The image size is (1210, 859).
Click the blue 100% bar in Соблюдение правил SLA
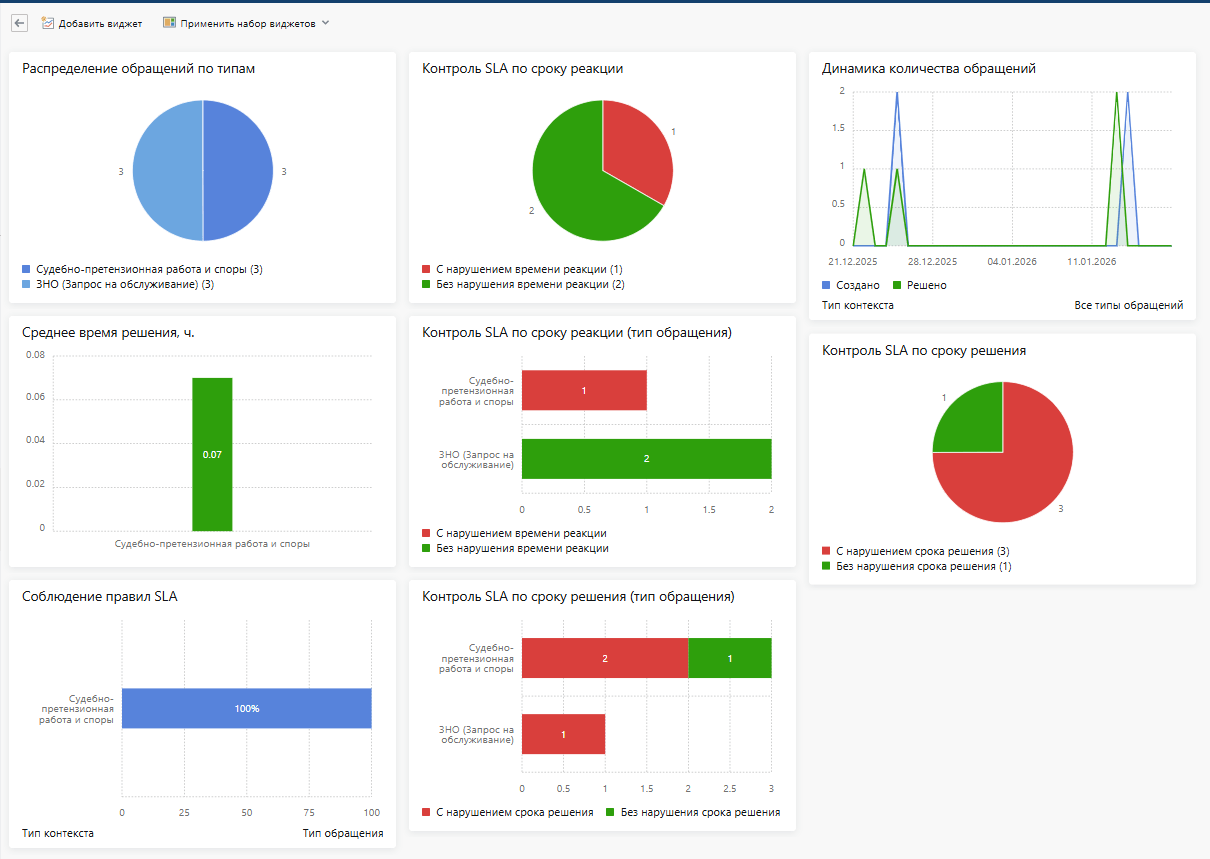(x=246, y=708)
